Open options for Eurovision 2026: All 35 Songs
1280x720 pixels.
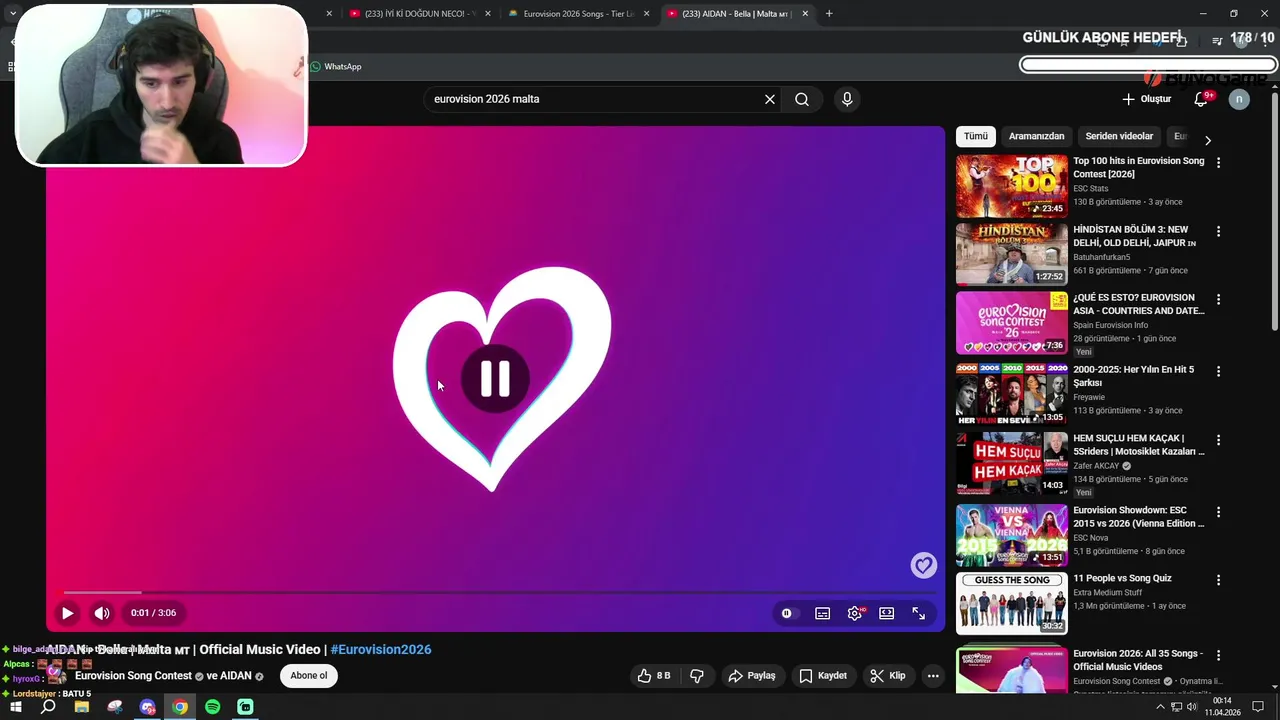1218,655
